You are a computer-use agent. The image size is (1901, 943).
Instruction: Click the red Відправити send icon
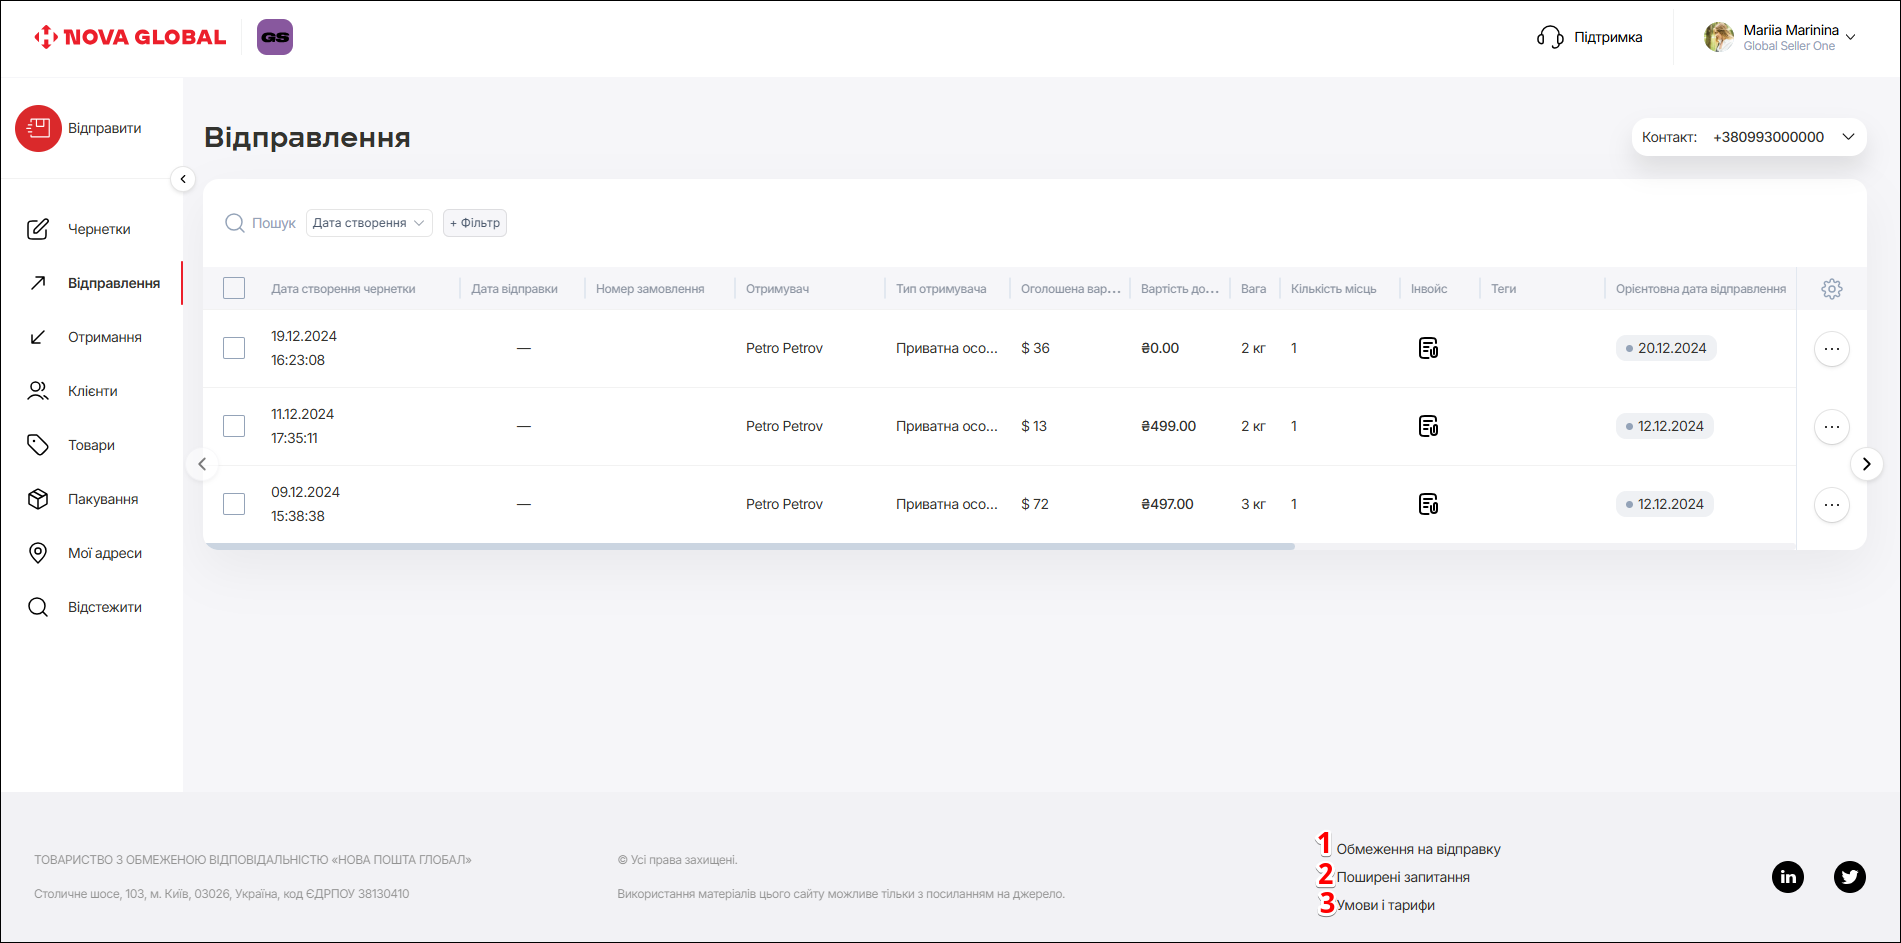tap(38, 129)
